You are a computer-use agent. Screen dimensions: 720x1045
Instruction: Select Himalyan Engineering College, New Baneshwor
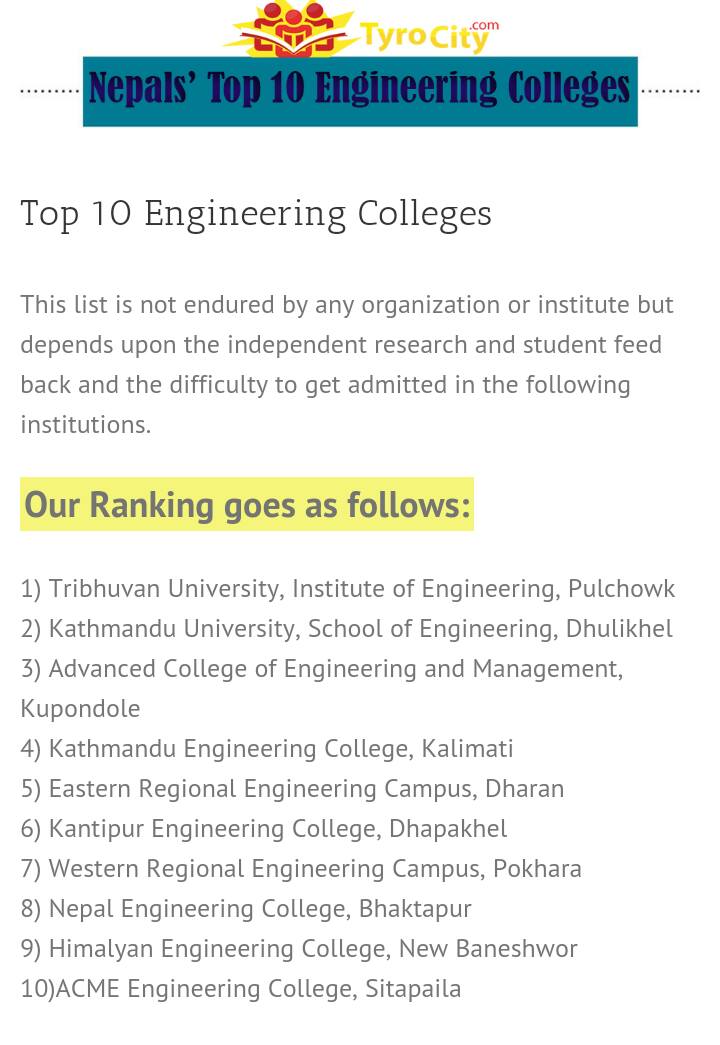[x=299, y=948]
